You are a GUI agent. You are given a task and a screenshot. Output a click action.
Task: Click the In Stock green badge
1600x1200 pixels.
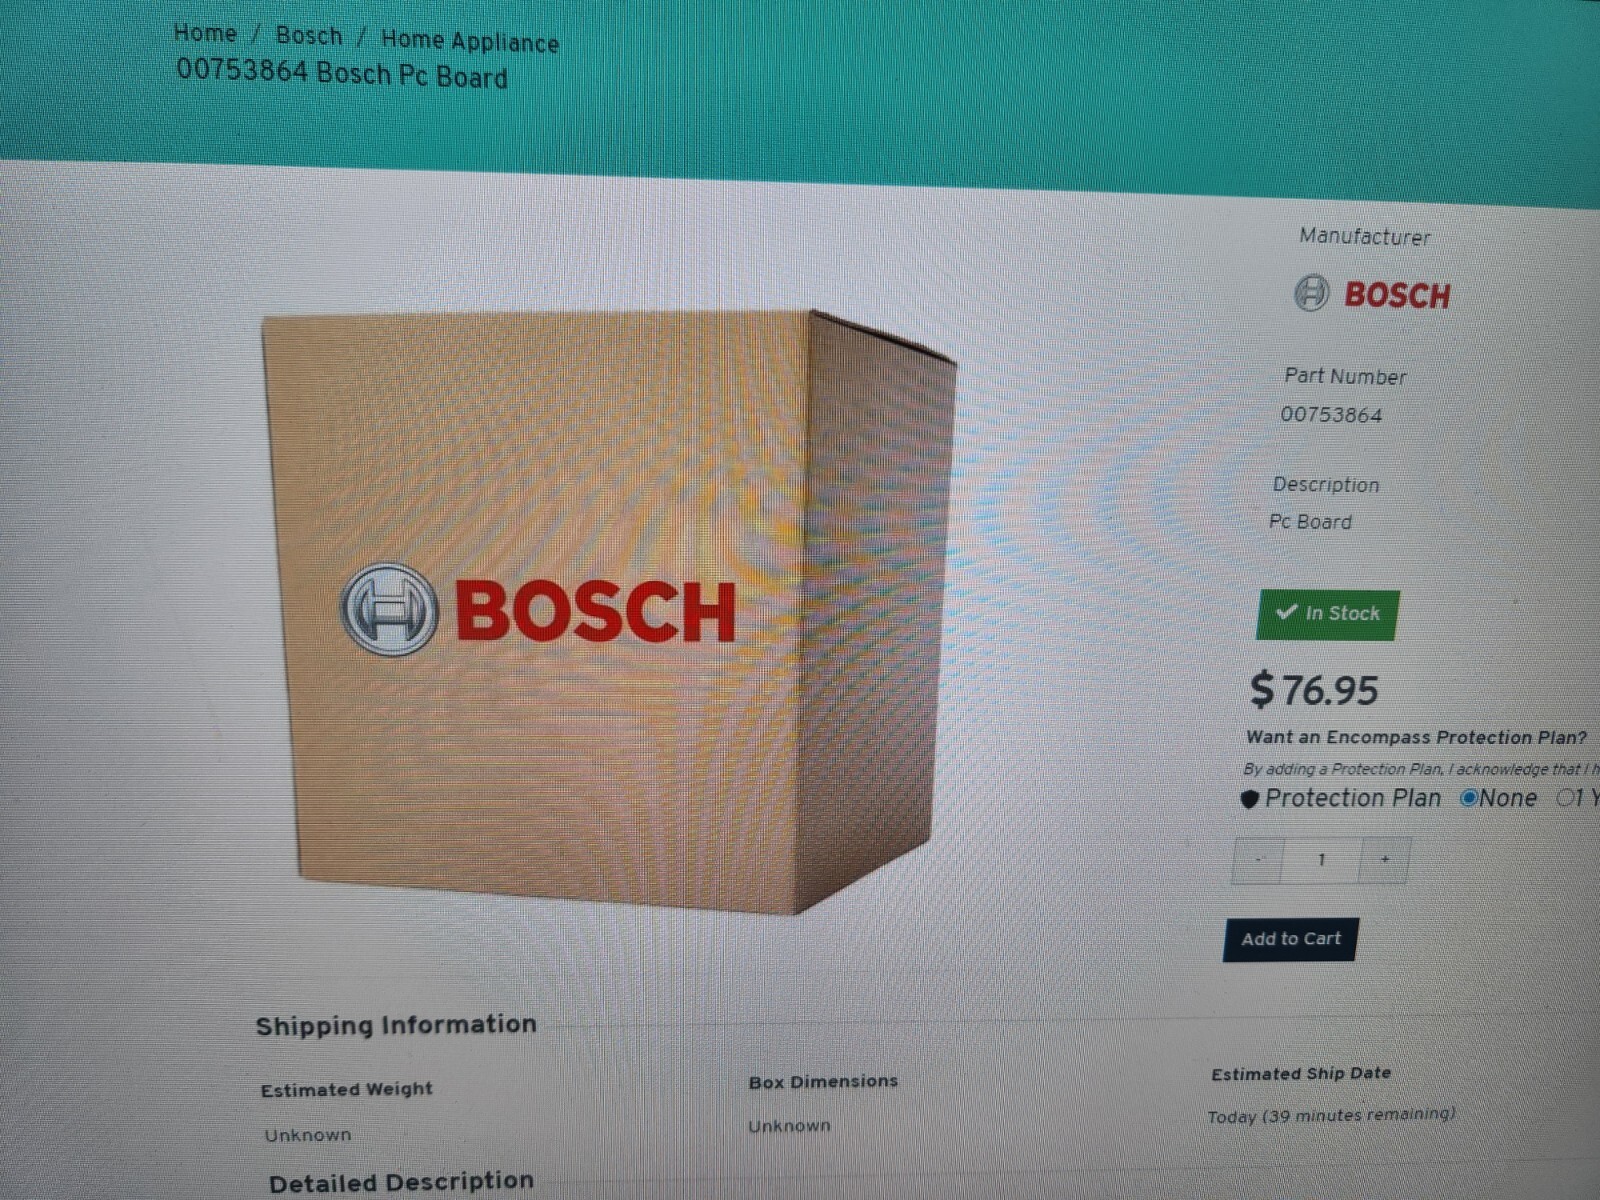tap(1328, 614)
